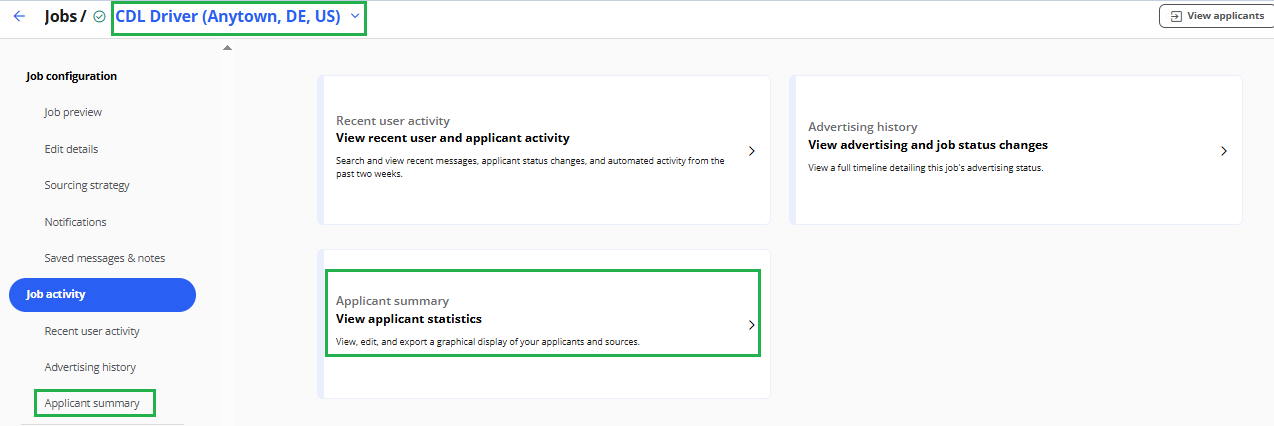Open Job preview in sidebar
The width and height of the screenshot is (1274, 426).
point(73,112)
